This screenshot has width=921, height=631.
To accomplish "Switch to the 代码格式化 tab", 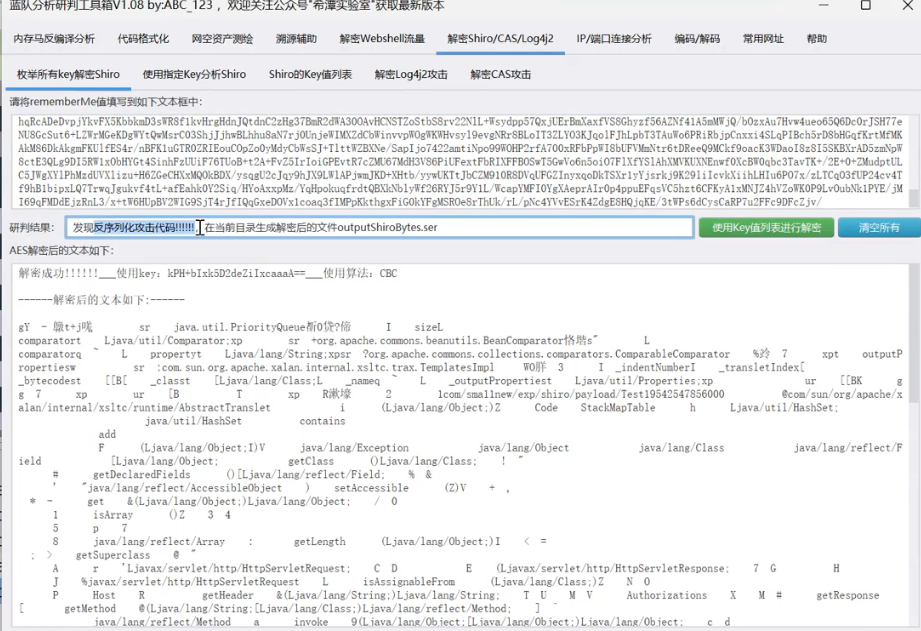I will pyautogui.click(x=143, y=39).
